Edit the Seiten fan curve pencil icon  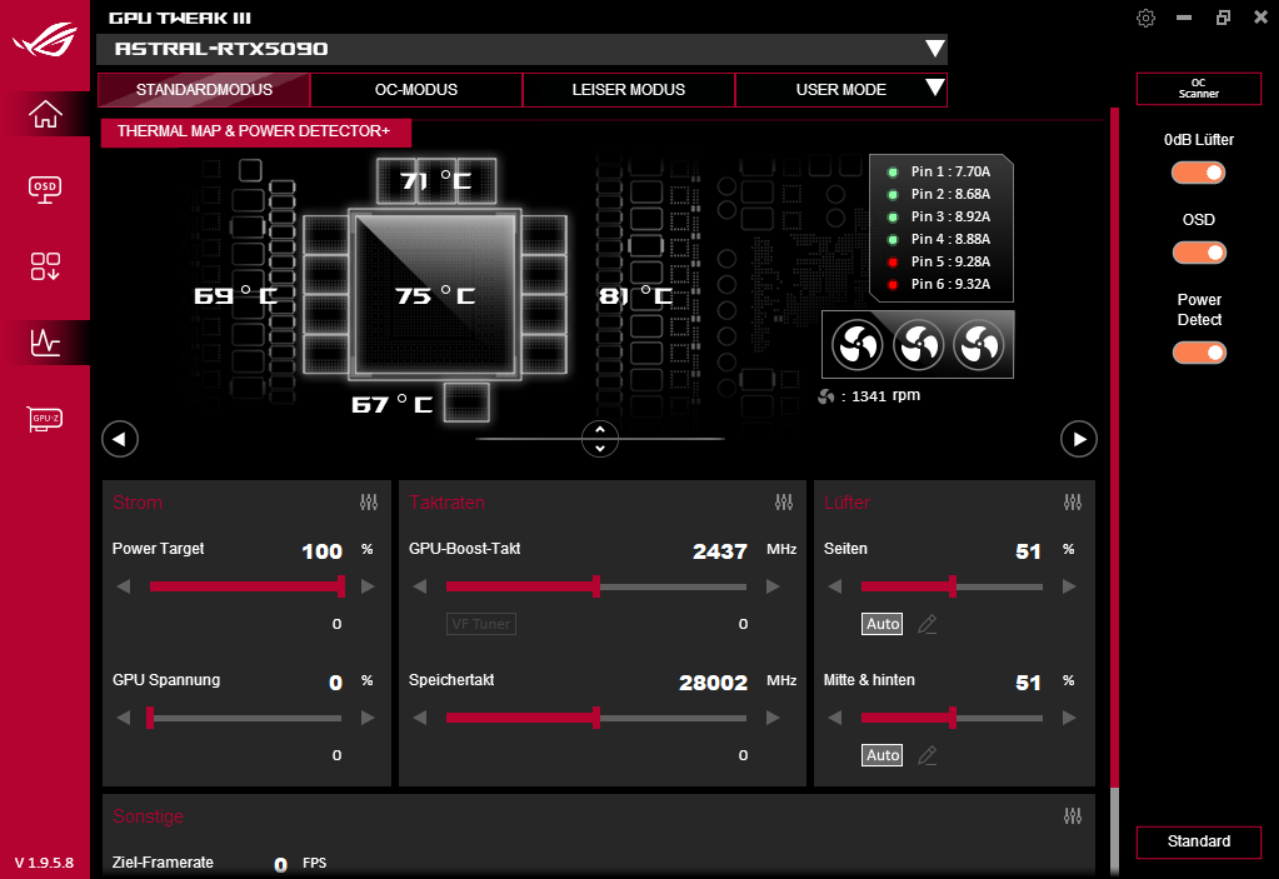point(927,624)
